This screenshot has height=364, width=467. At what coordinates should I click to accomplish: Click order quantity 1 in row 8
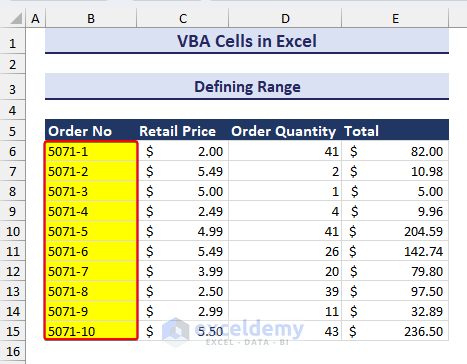point(285,191)
